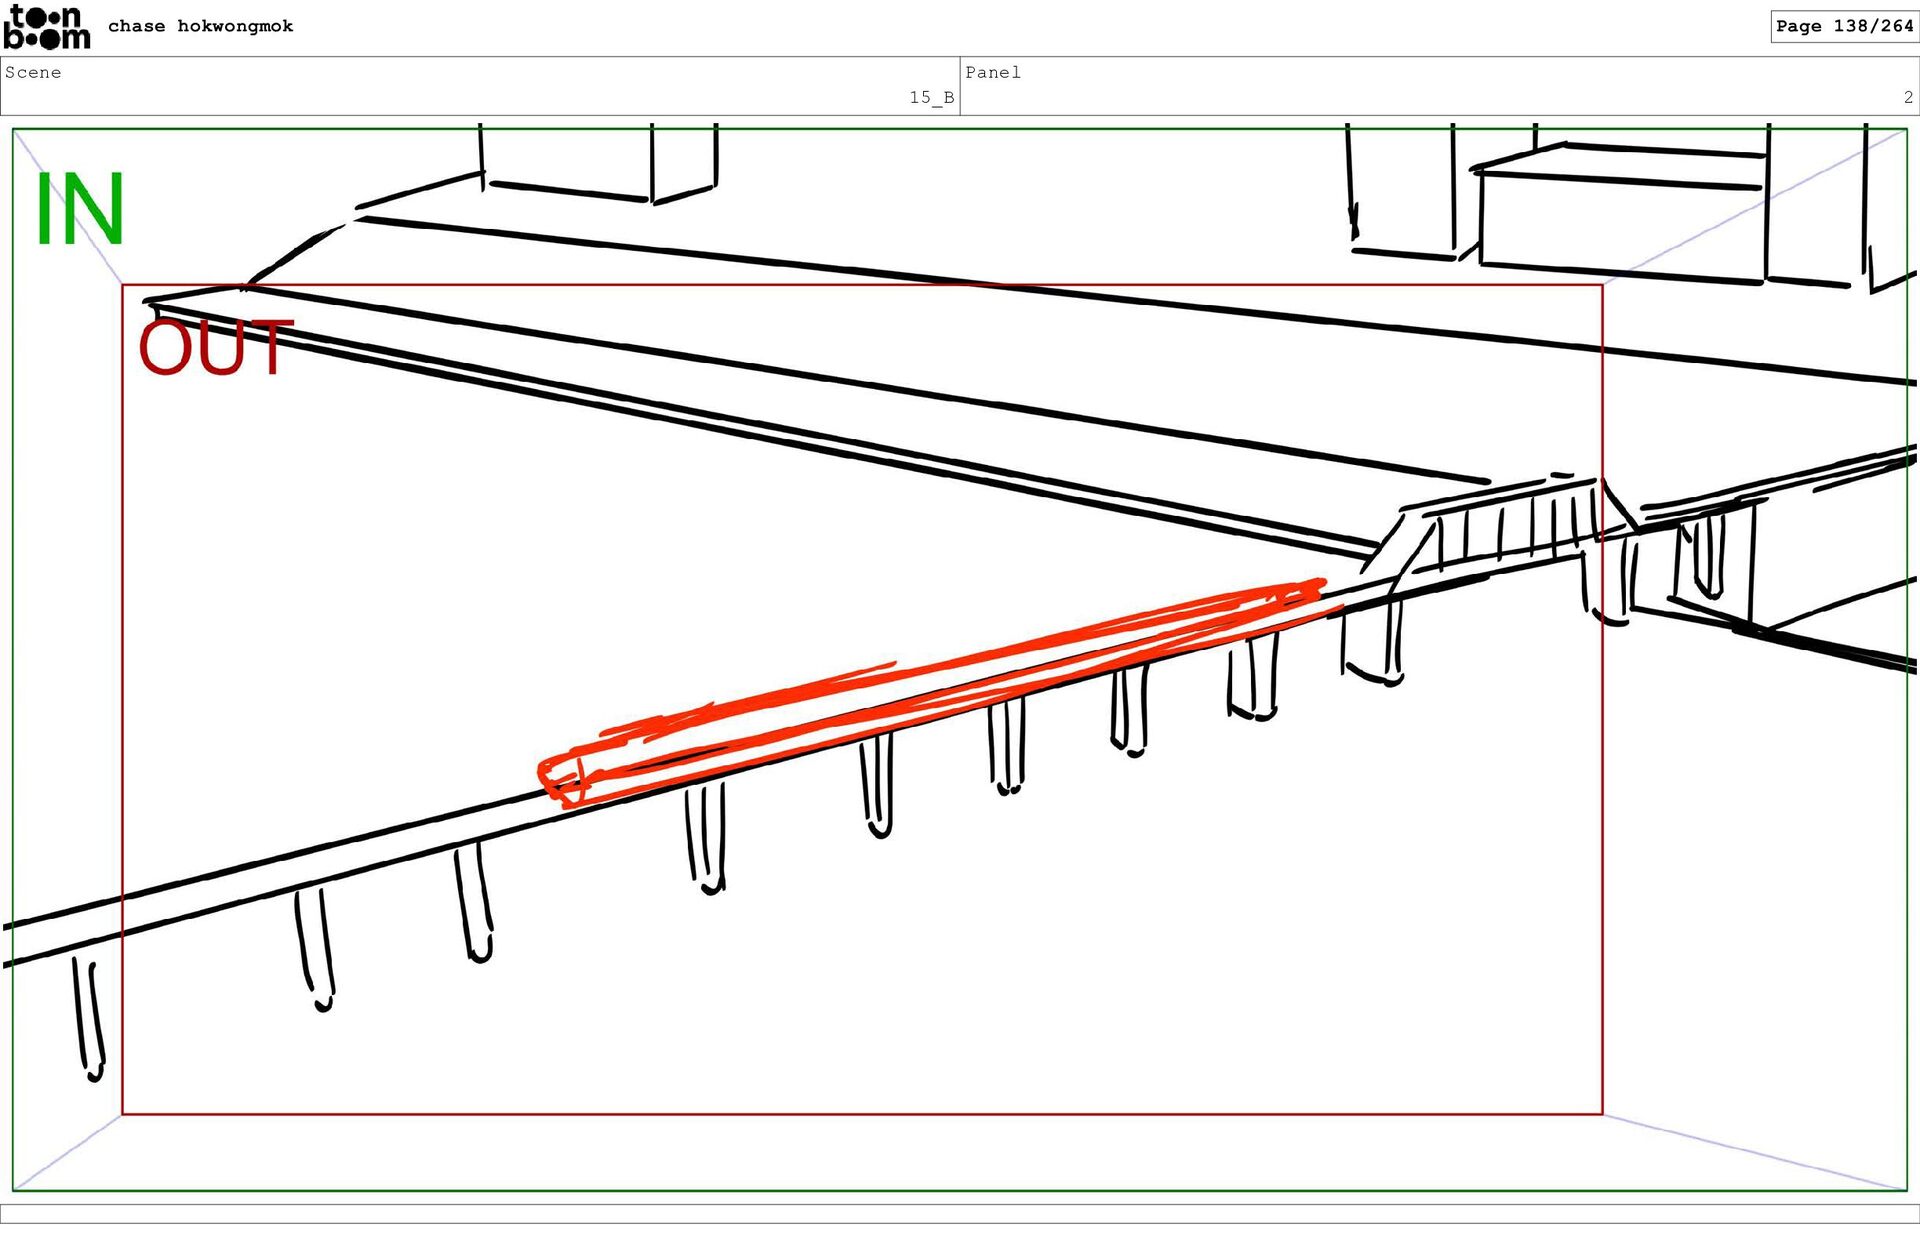Click the rooftop block at top center
1920x1242 pixels.
(565, 160)
